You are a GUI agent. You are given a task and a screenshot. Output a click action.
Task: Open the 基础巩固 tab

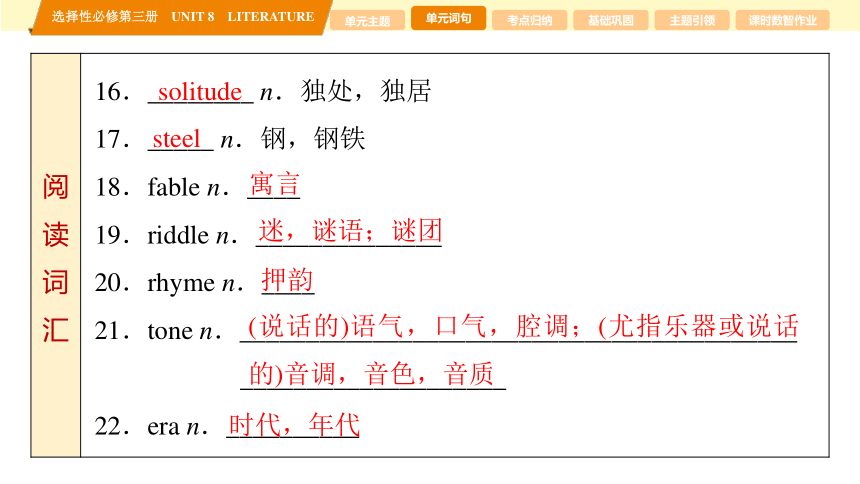click(610, 21)
